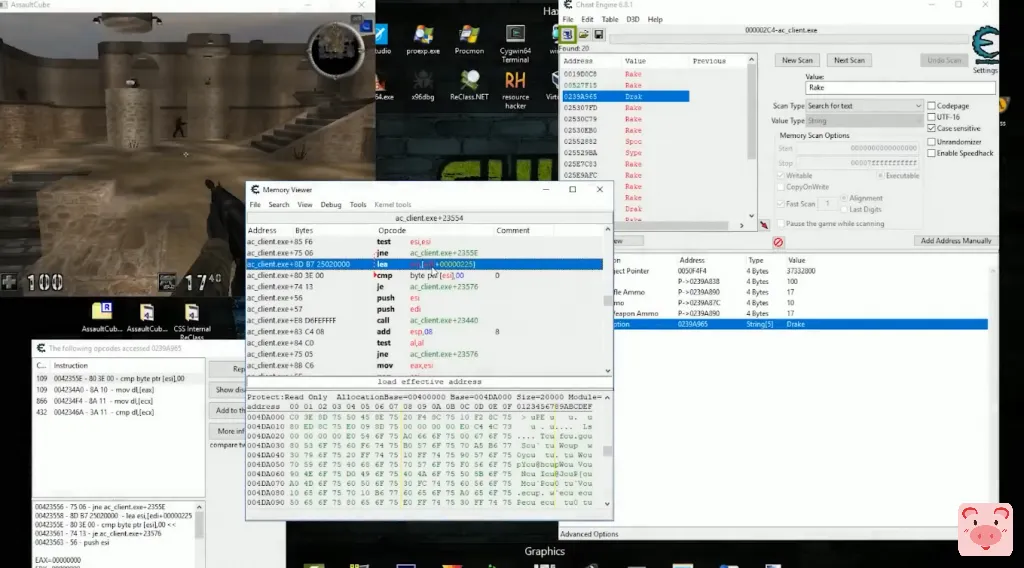Image resolution: width=1024 pixels, height=568 pixels.
Task: Open the D3D menu in Cheat Engine
Action: point(632,20)
